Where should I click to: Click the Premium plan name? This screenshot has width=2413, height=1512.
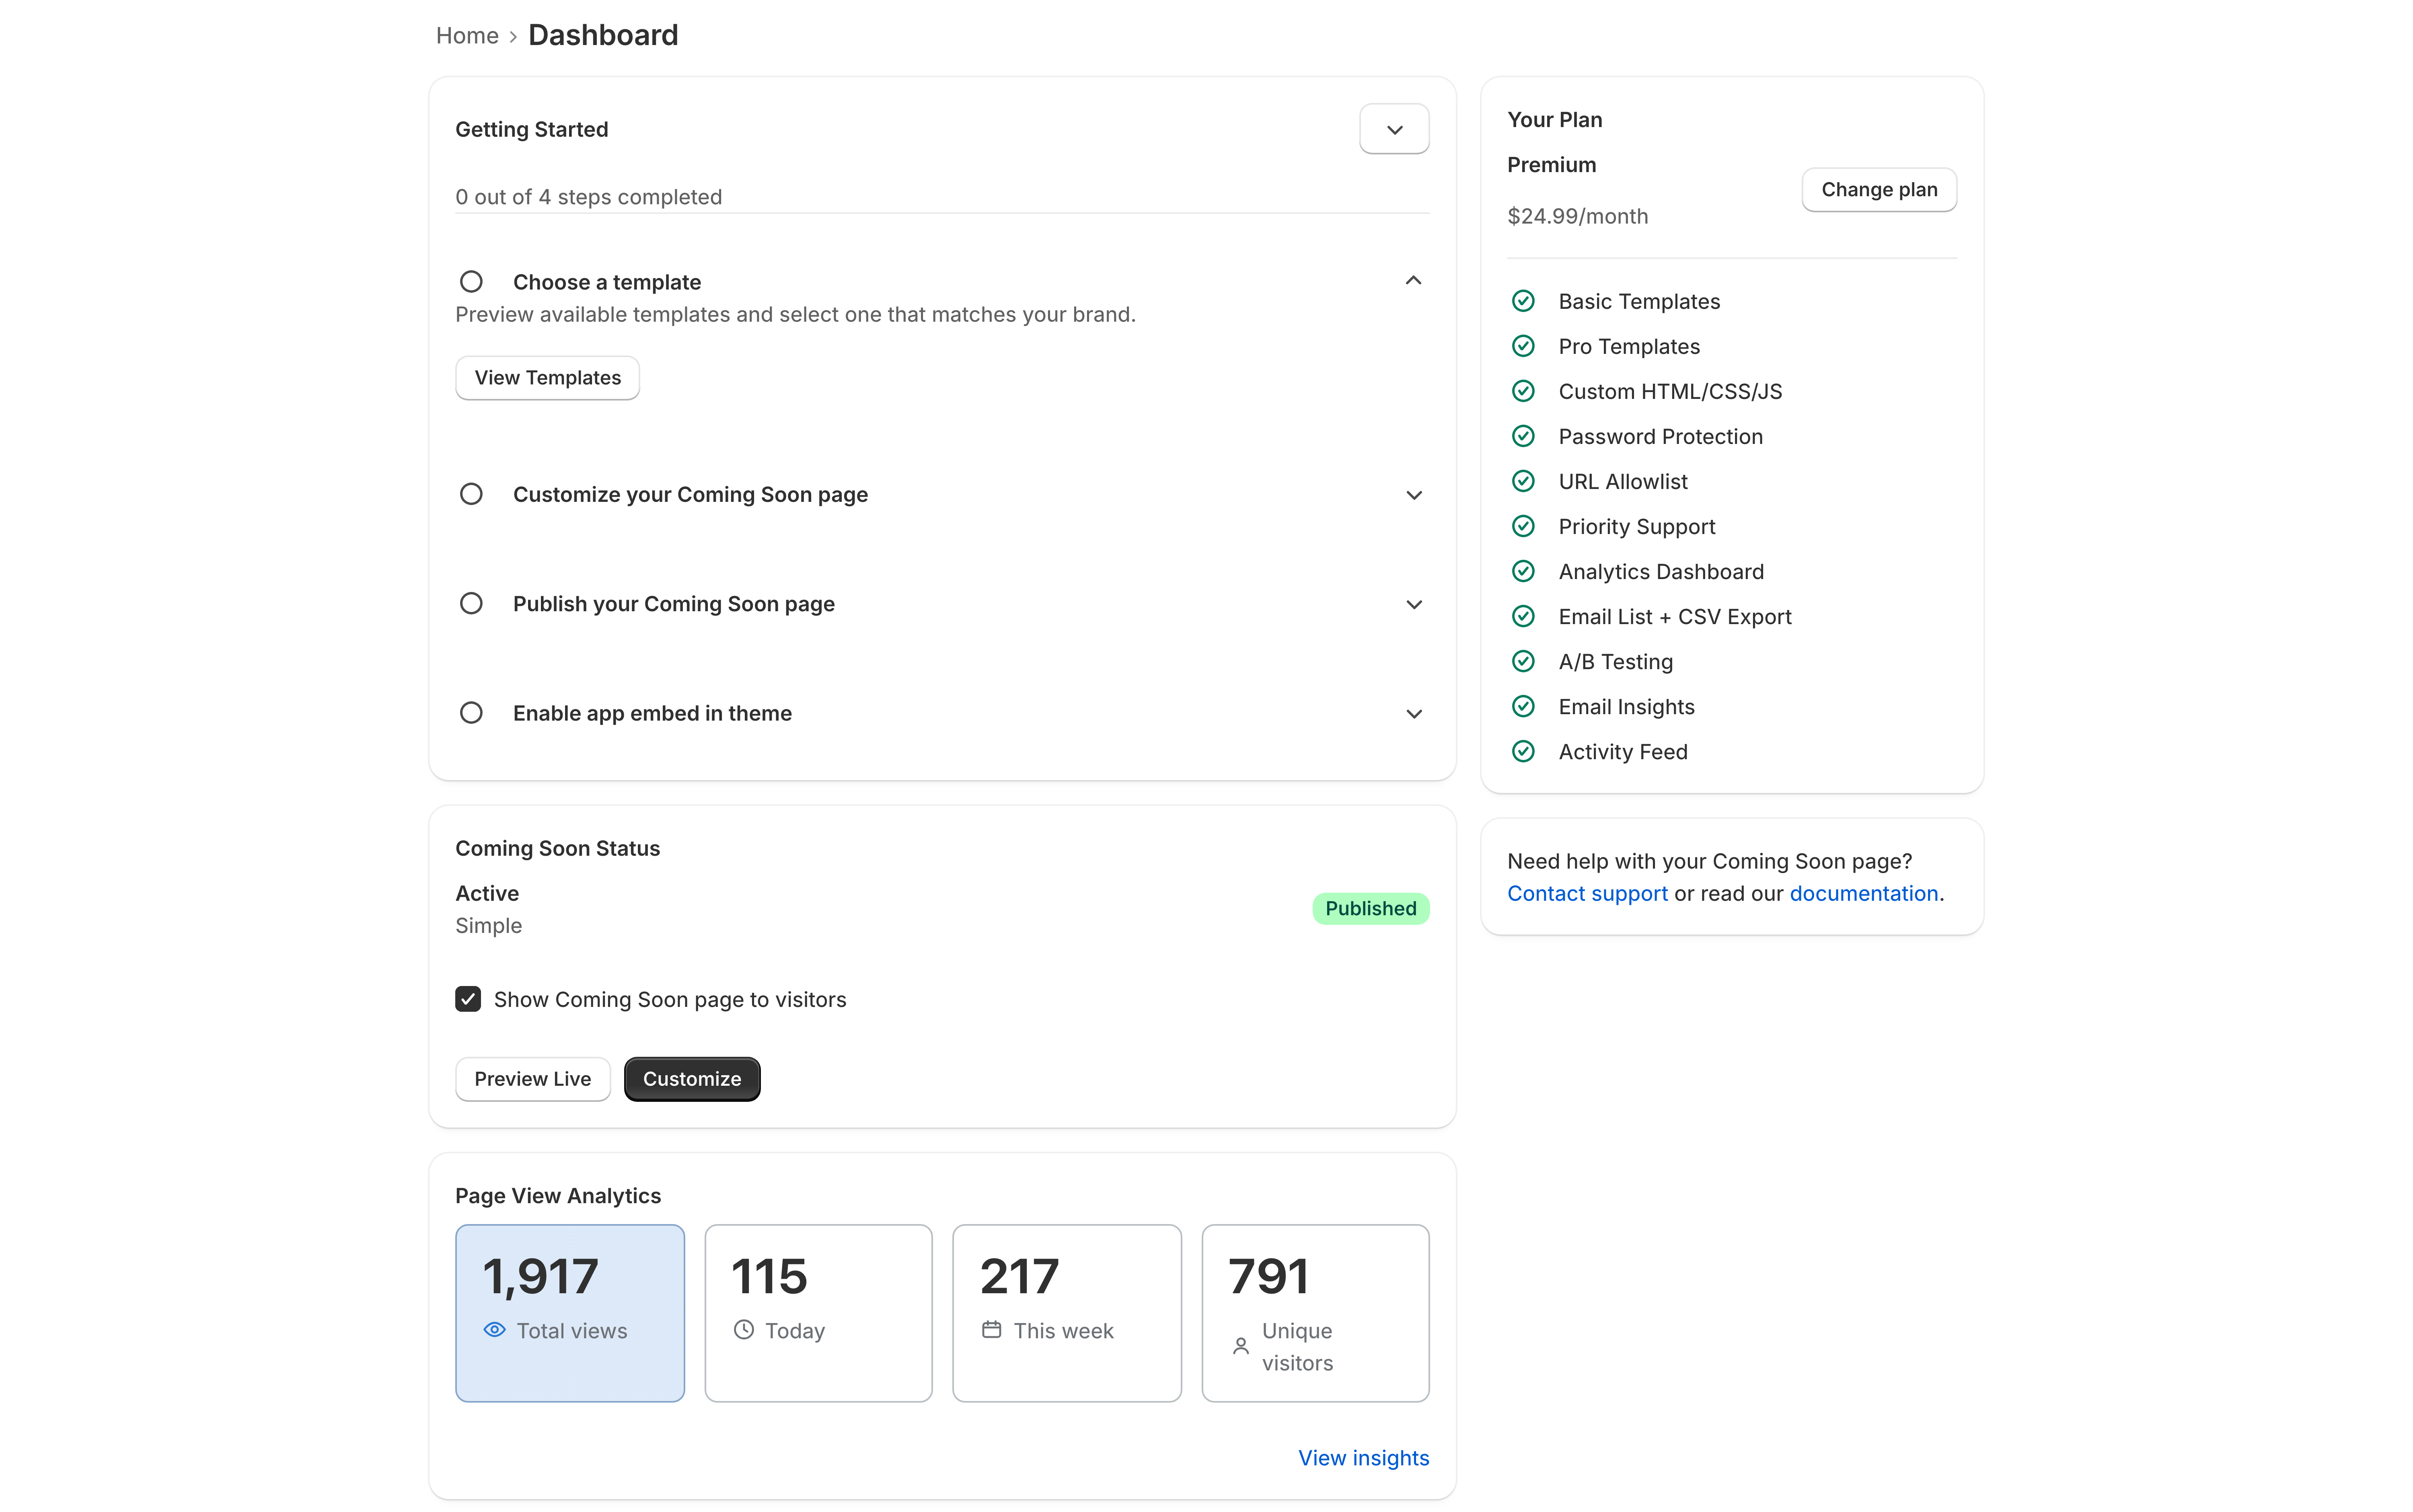(x=1551, y=165)
